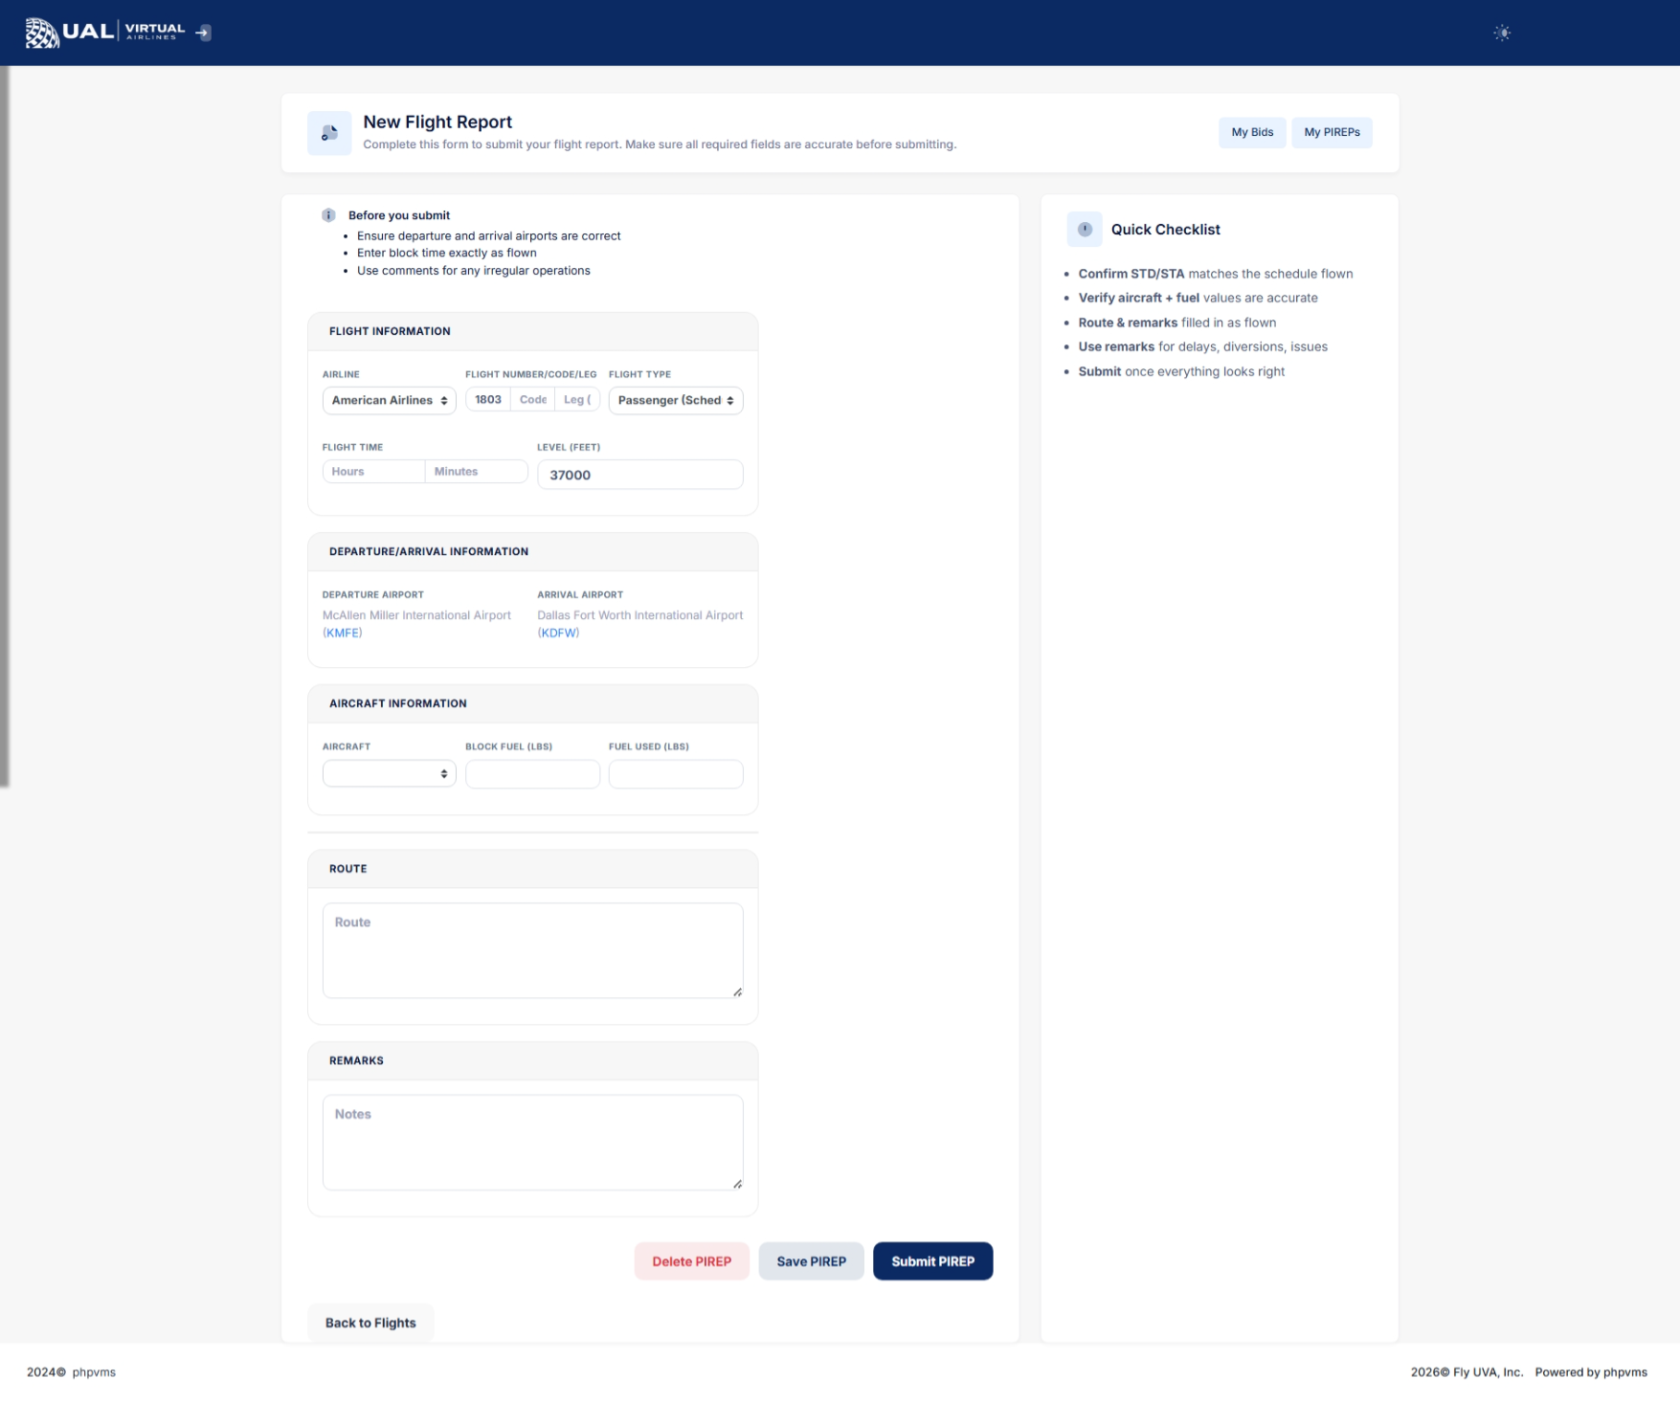The height and width of the screenshot is (1401, 1680).
Task: Click the flight number field showing 1803
Action: click(488, 400)
